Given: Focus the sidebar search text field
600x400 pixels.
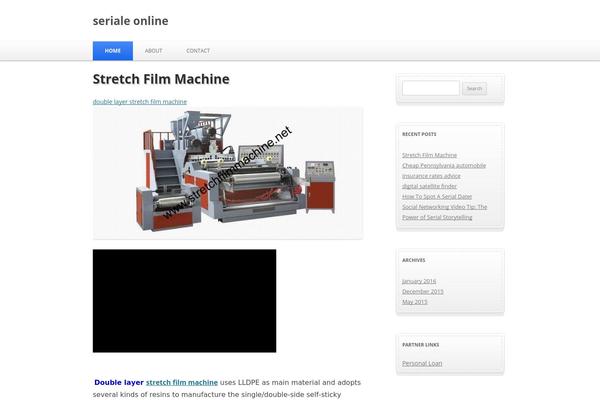Looking at the screenshot, I should 430,88.
